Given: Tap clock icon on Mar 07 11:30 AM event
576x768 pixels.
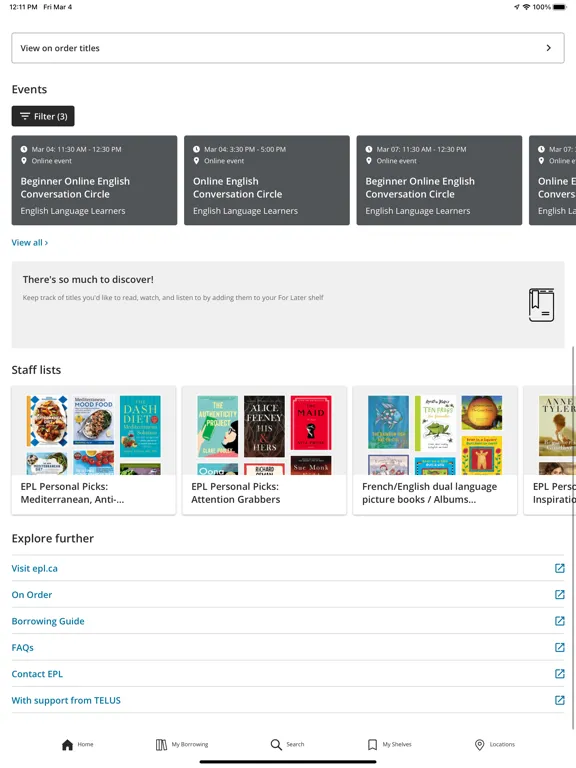Looking at the screenshot, I should click(x=369, y=149).
